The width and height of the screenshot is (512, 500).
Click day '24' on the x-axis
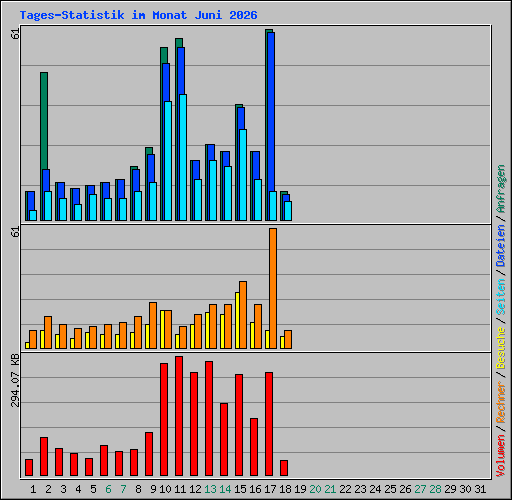pyautogui.click(x=375, y=489)
